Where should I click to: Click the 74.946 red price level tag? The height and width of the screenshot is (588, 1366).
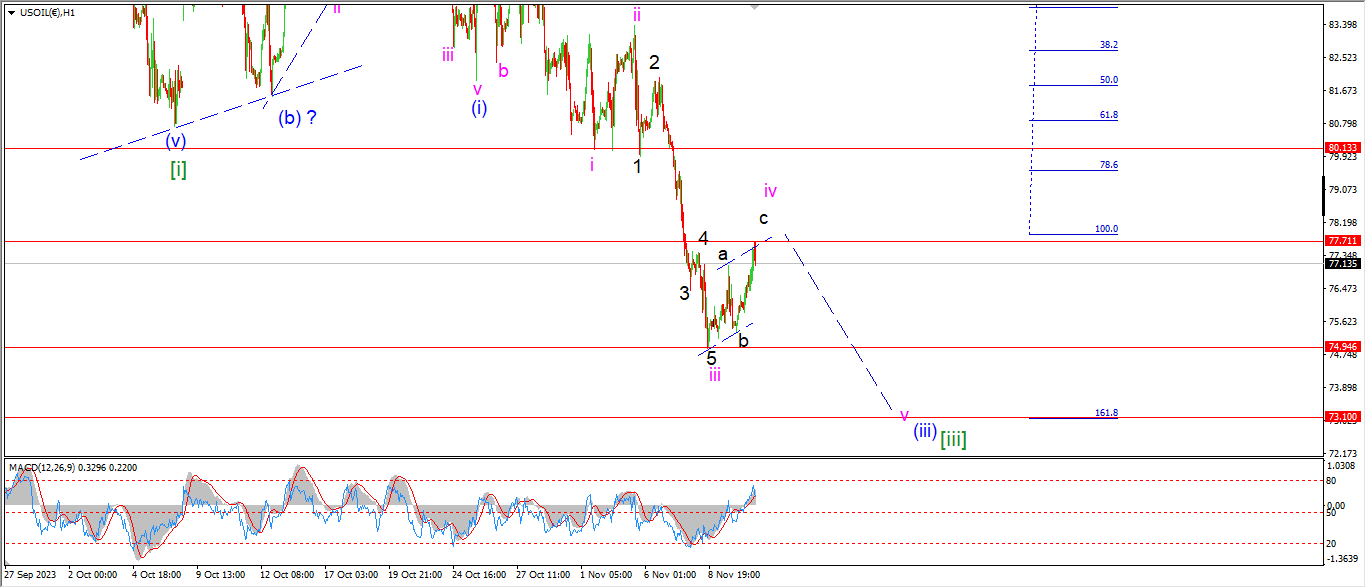1342,347
